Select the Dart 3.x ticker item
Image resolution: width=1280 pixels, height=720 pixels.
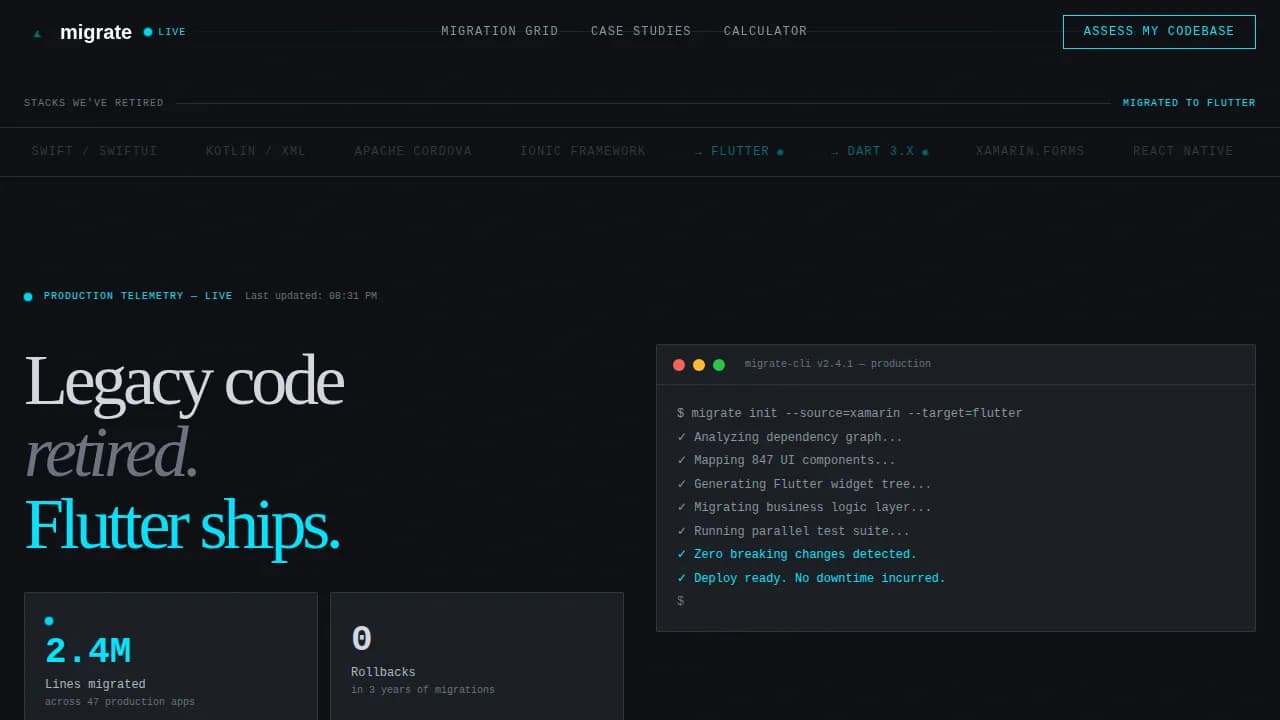(880, 152)
